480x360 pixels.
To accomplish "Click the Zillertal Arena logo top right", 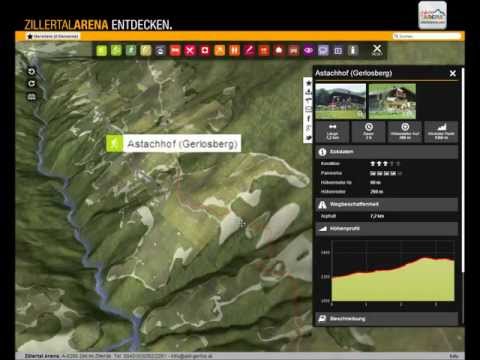I will (x=433, y=15).
